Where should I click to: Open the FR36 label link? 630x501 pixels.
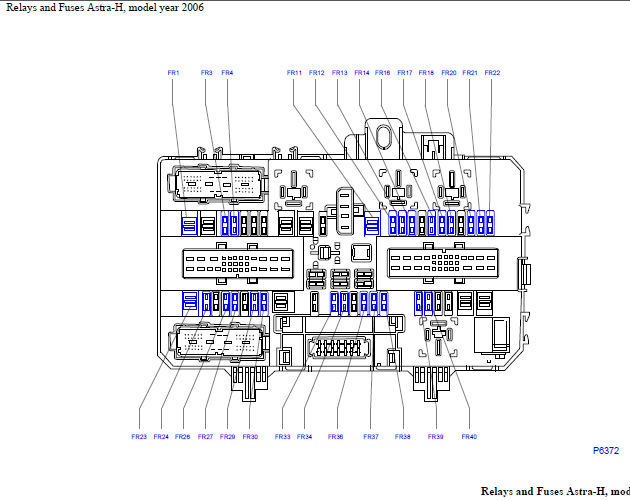[x=335, y=437]
